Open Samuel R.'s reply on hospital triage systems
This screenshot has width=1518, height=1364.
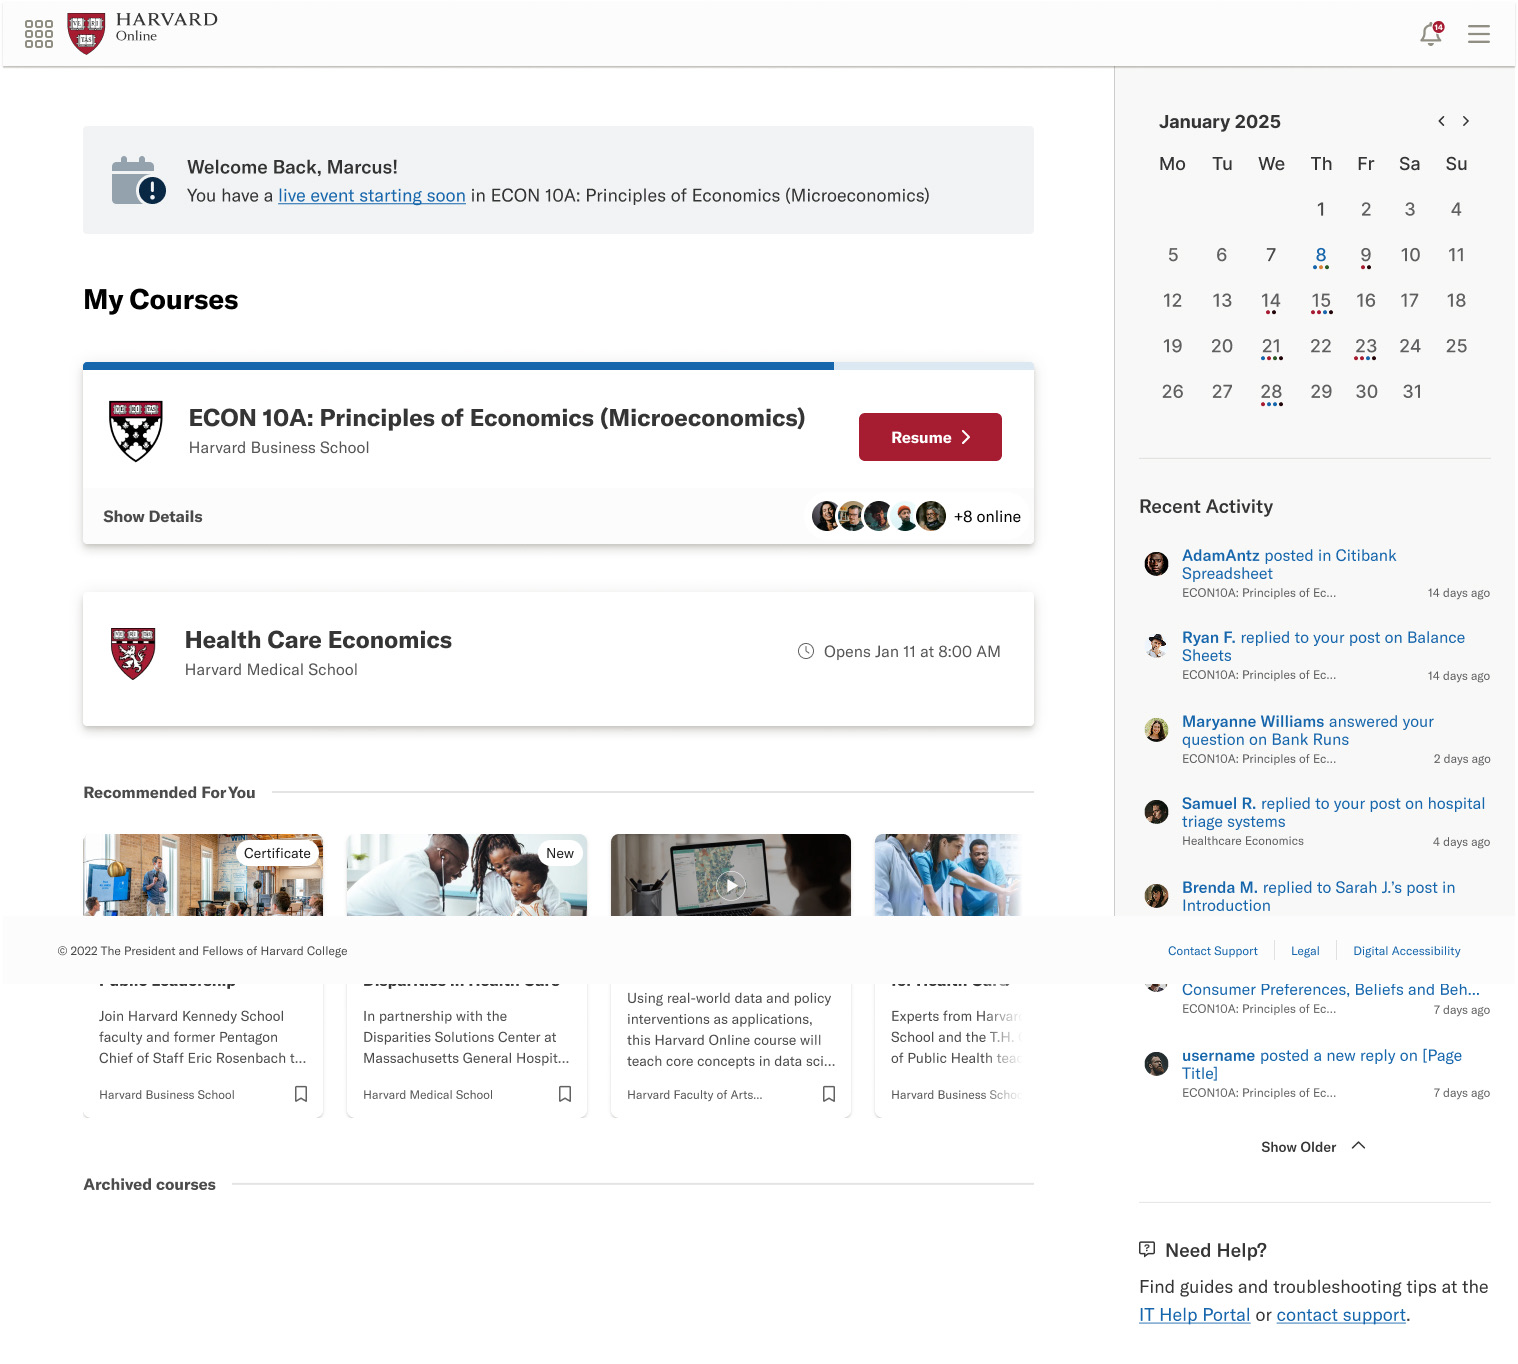click(1333, 813)
